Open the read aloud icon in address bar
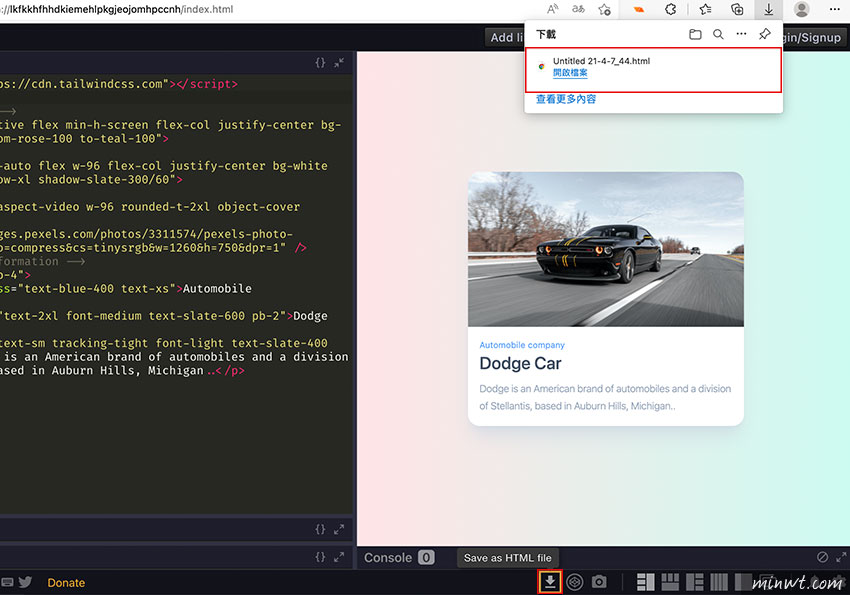850x595 pixels. (x=552, y=9)
